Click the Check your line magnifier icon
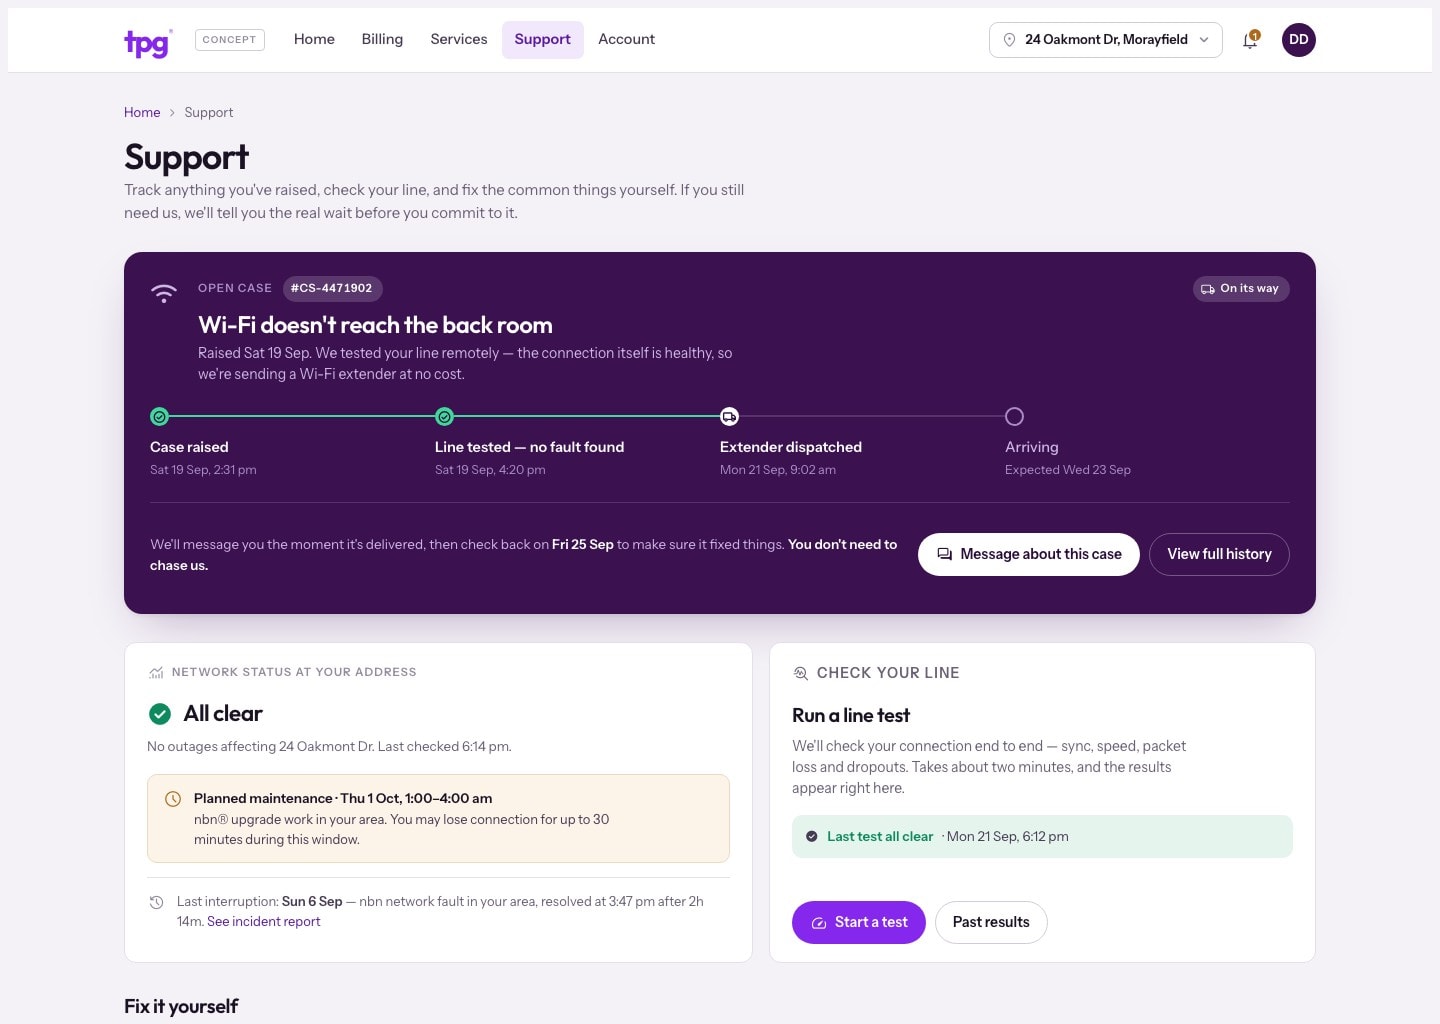 (x=800, y=673)
